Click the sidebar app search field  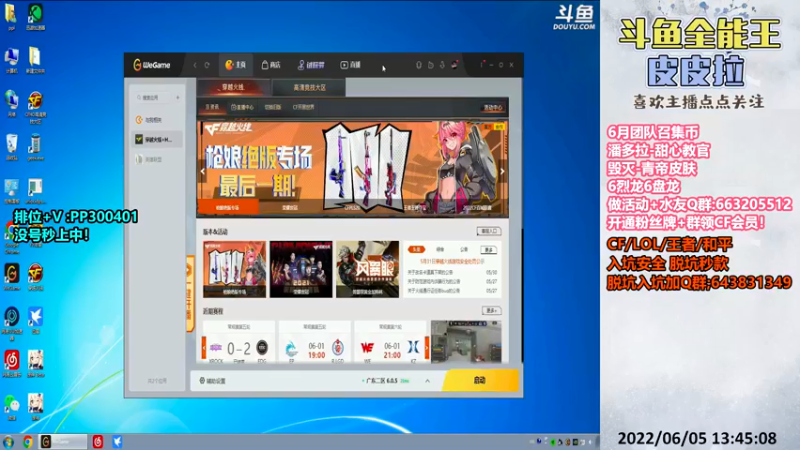pos(153,97)
